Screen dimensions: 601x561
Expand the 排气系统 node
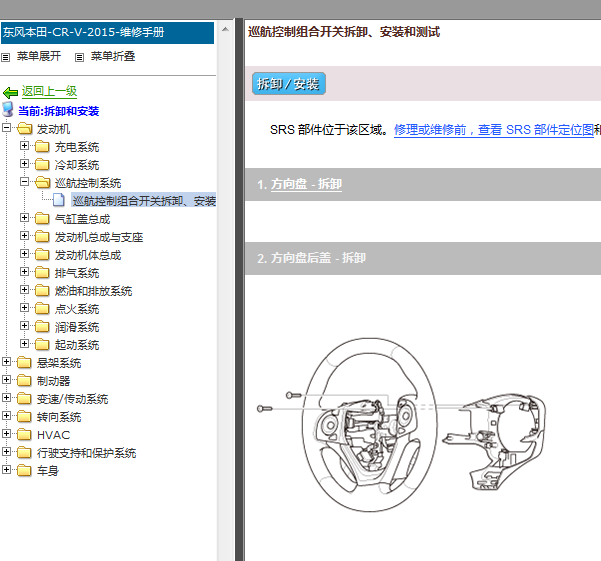coord(24,271)
